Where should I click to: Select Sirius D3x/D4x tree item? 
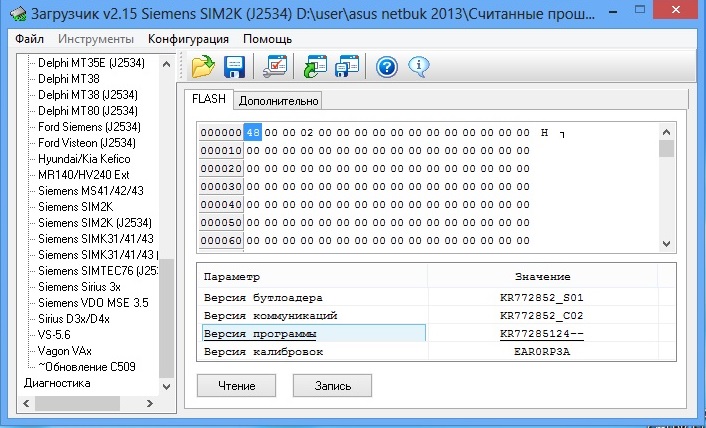point(74,319)
